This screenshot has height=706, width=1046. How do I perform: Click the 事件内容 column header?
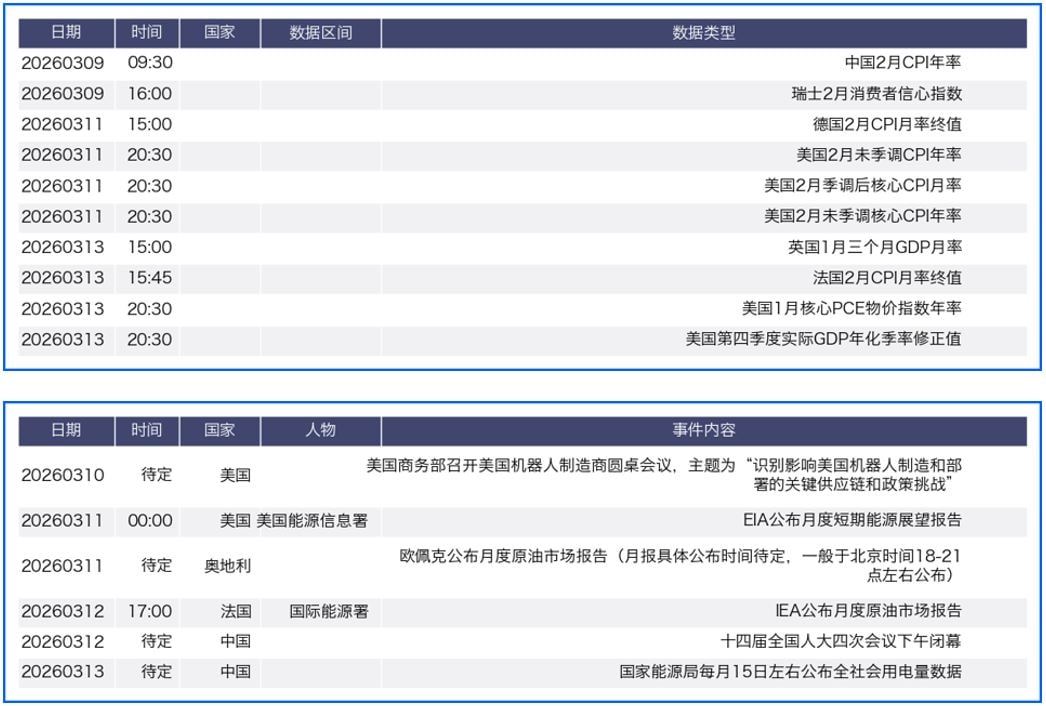tap(703, 430)
